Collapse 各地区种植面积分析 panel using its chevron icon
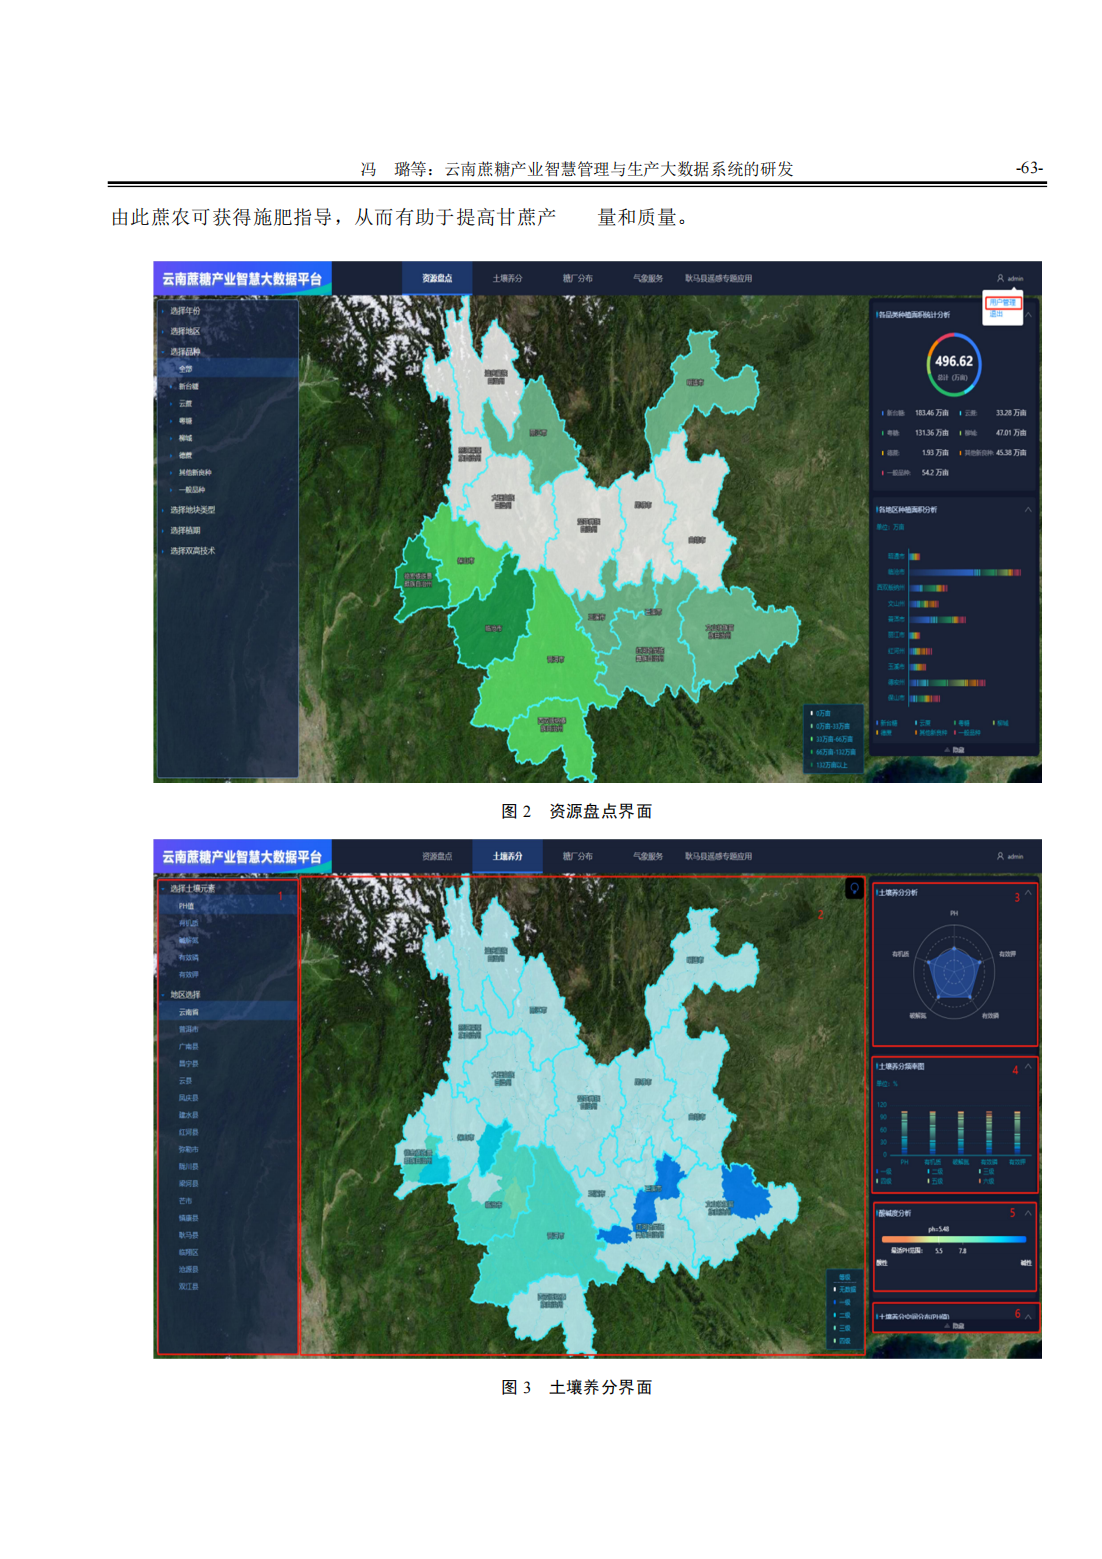The height and width of the screenshot is (1559, 1102). point(1028,510)
